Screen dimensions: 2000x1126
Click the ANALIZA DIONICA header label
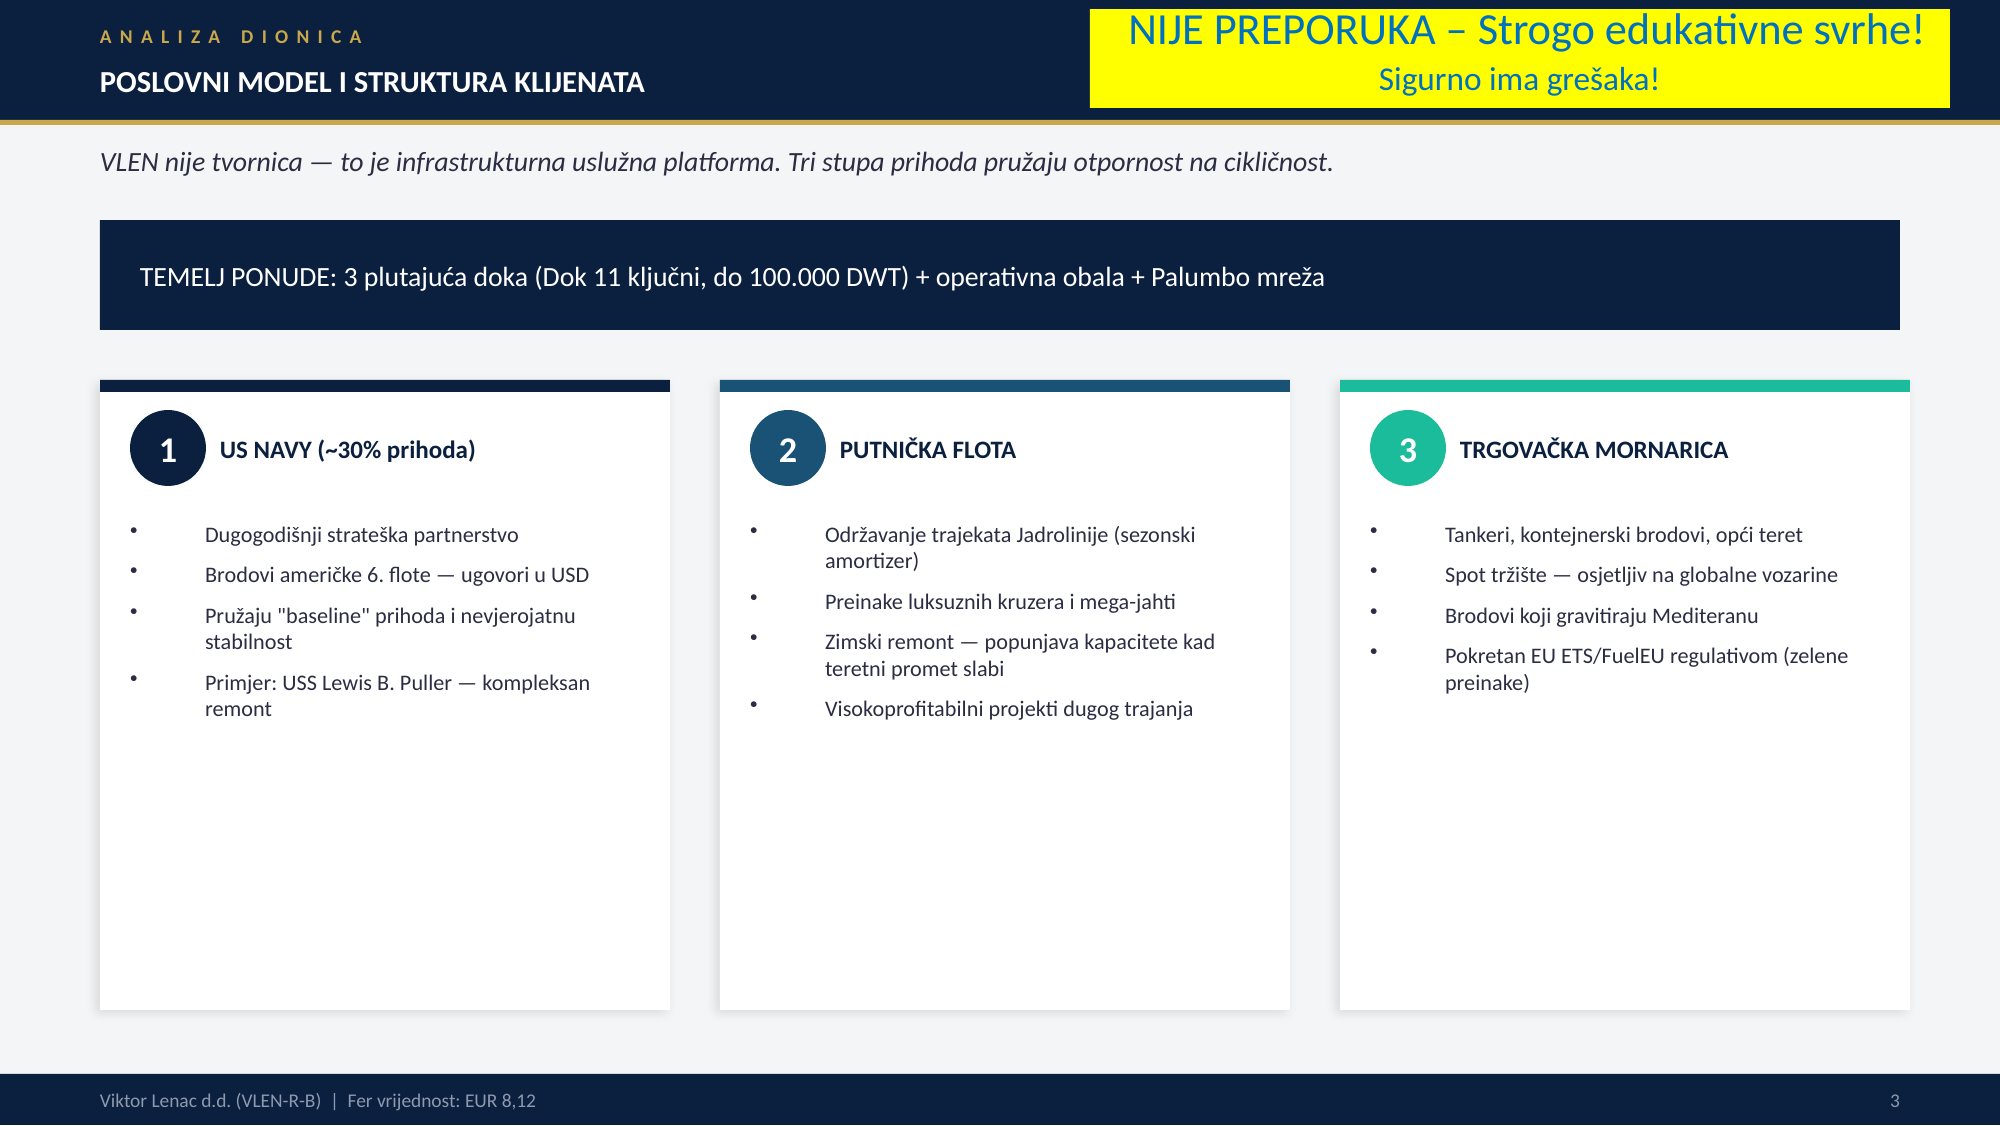pos(232,37)
